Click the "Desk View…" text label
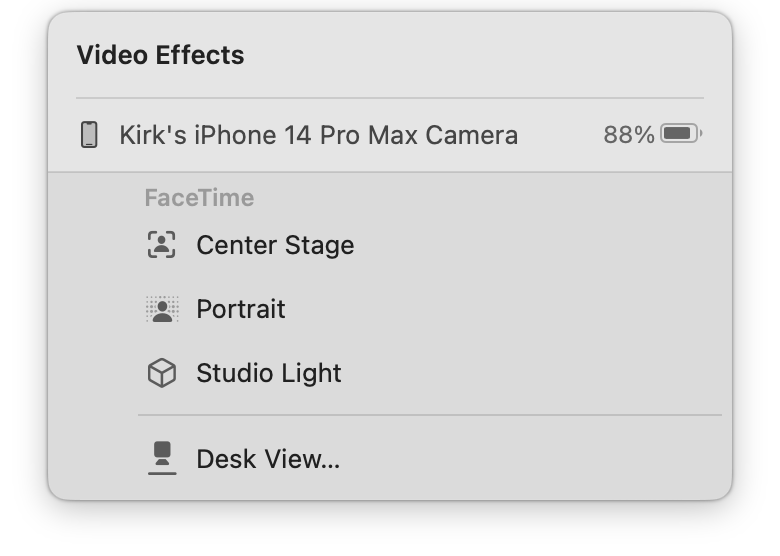 tap(268, 459)
